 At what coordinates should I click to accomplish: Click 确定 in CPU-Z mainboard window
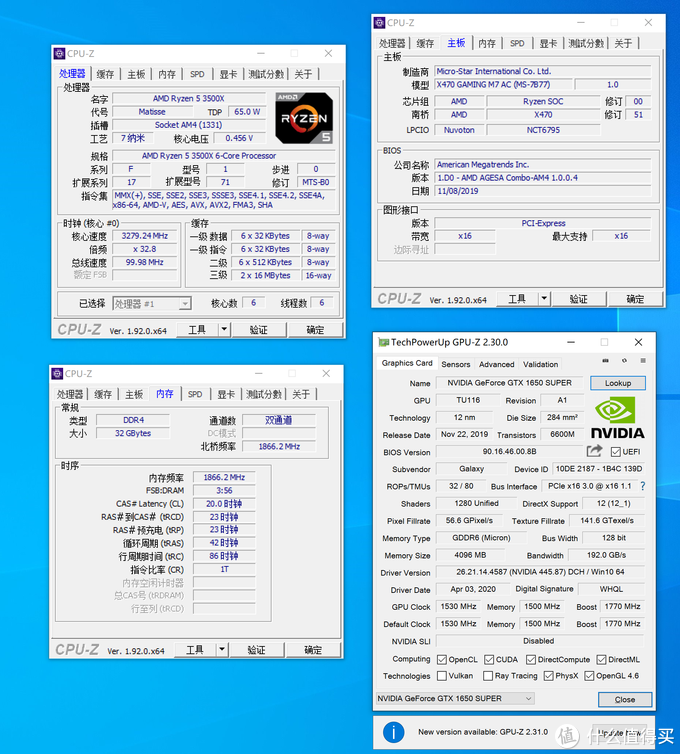[x=635, y=299]
